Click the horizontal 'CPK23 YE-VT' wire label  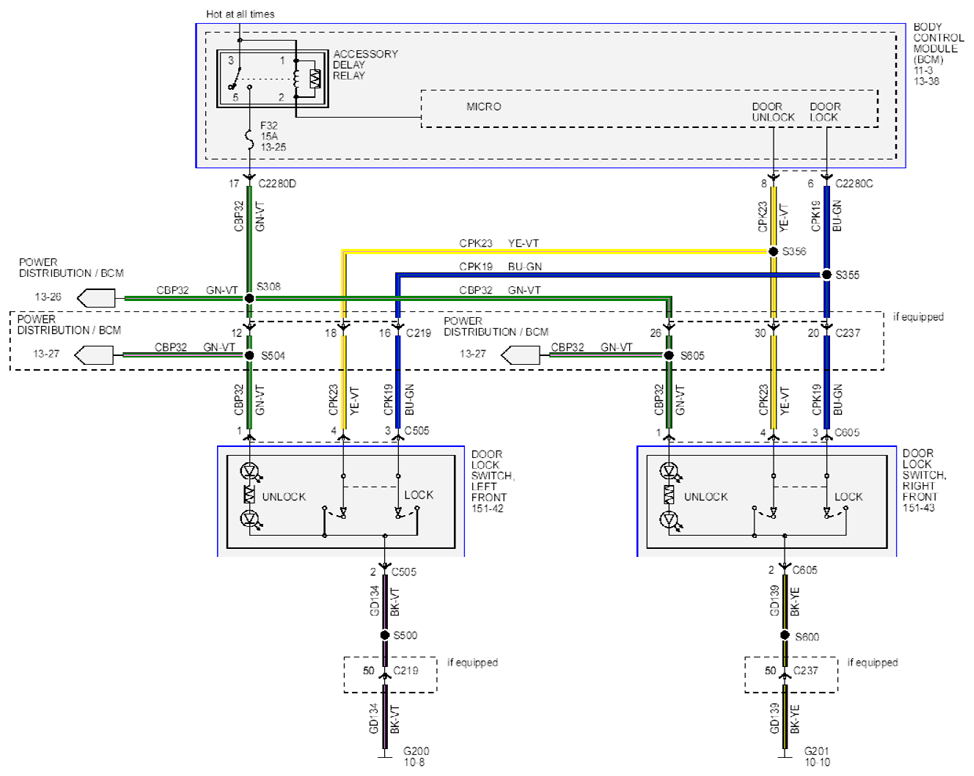pyautogui.click(x=499, y=244)
